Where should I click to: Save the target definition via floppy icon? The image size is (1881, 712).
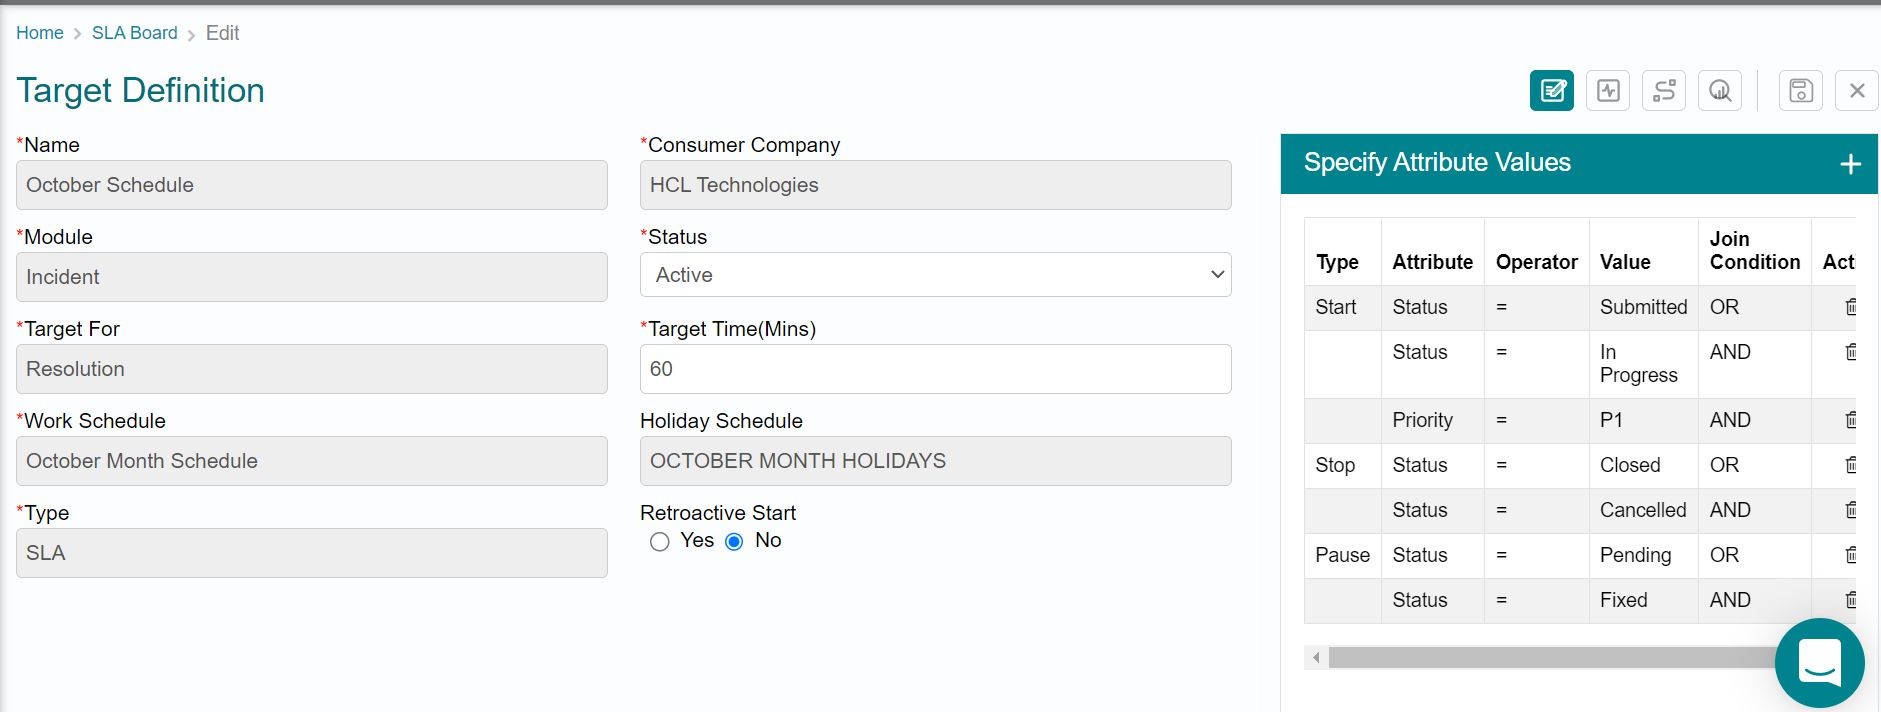1800,91
